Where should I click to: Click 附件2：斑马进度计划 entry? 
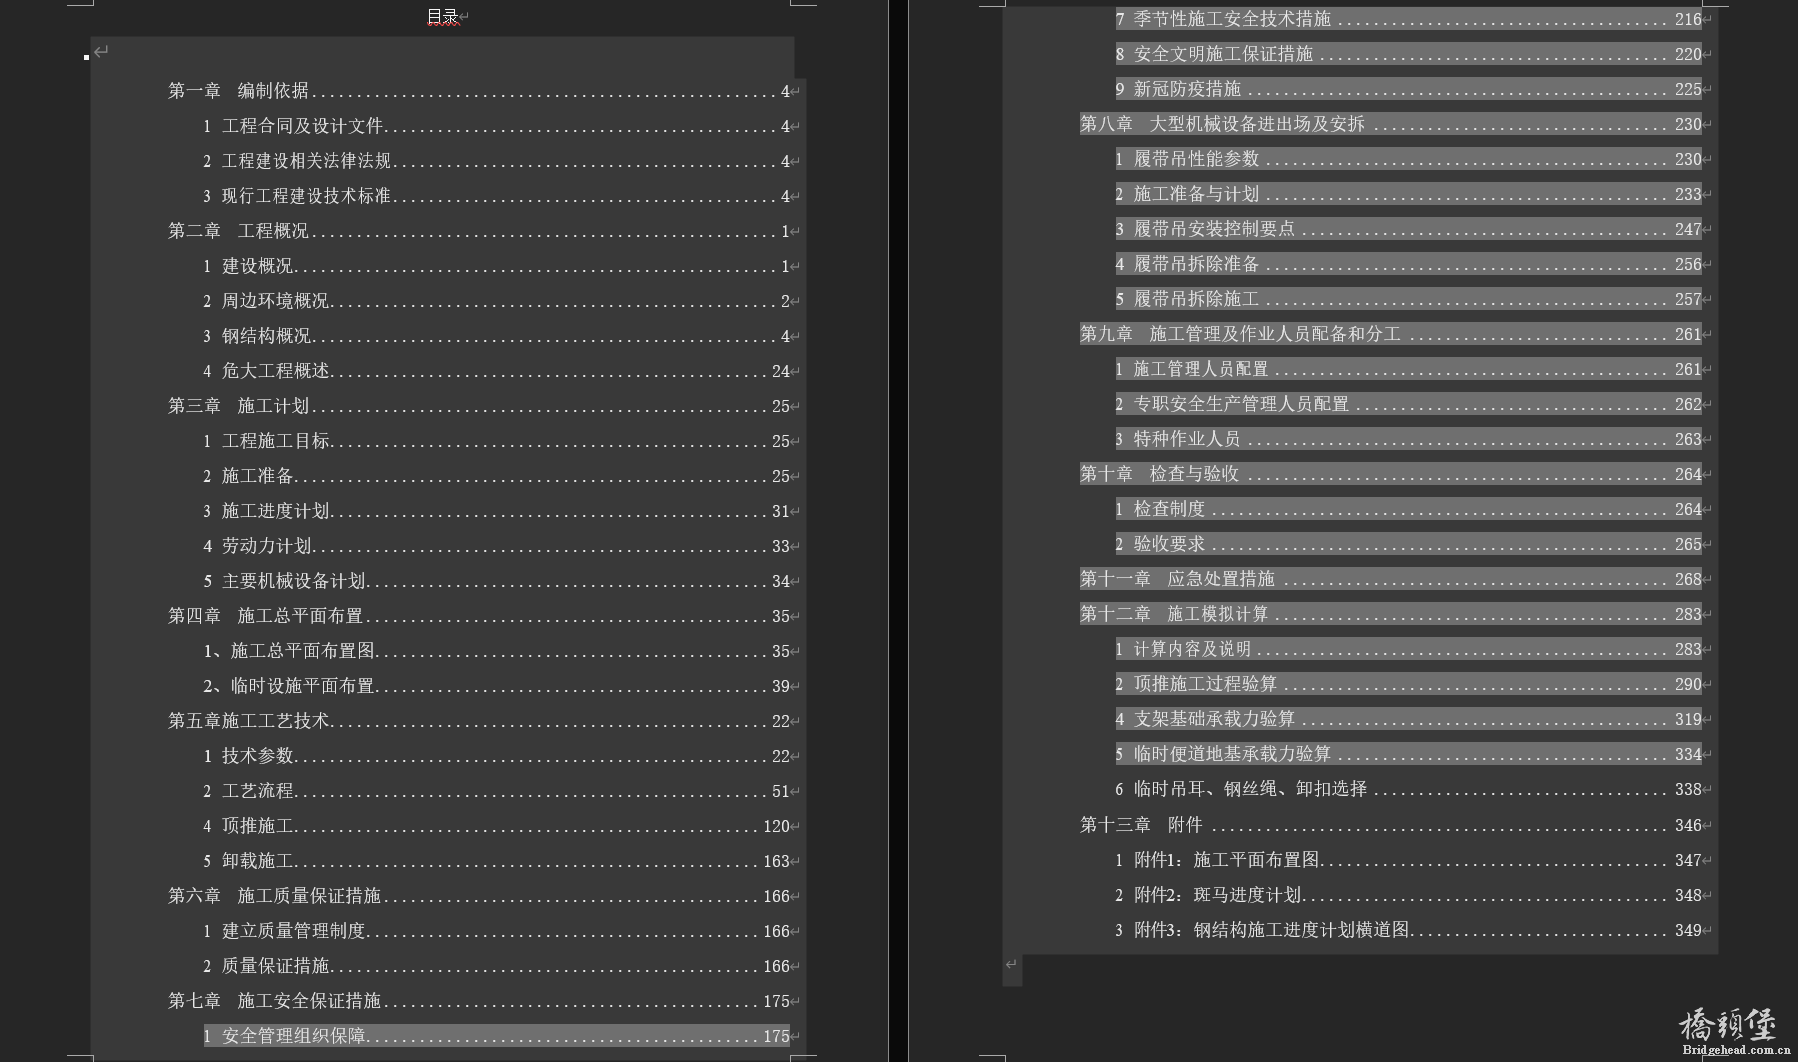1409,895
